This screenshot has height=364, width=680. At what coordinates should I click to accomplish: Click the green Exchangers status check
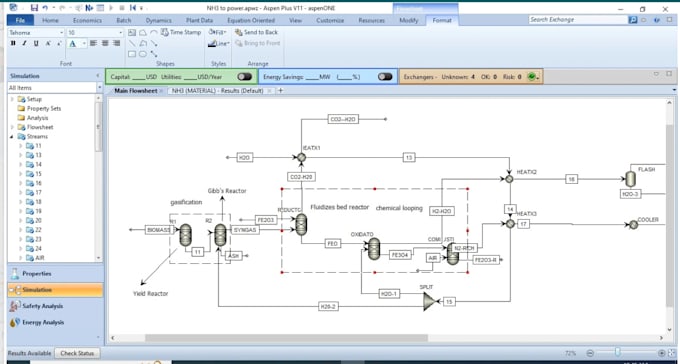click(x=531, y=77)
